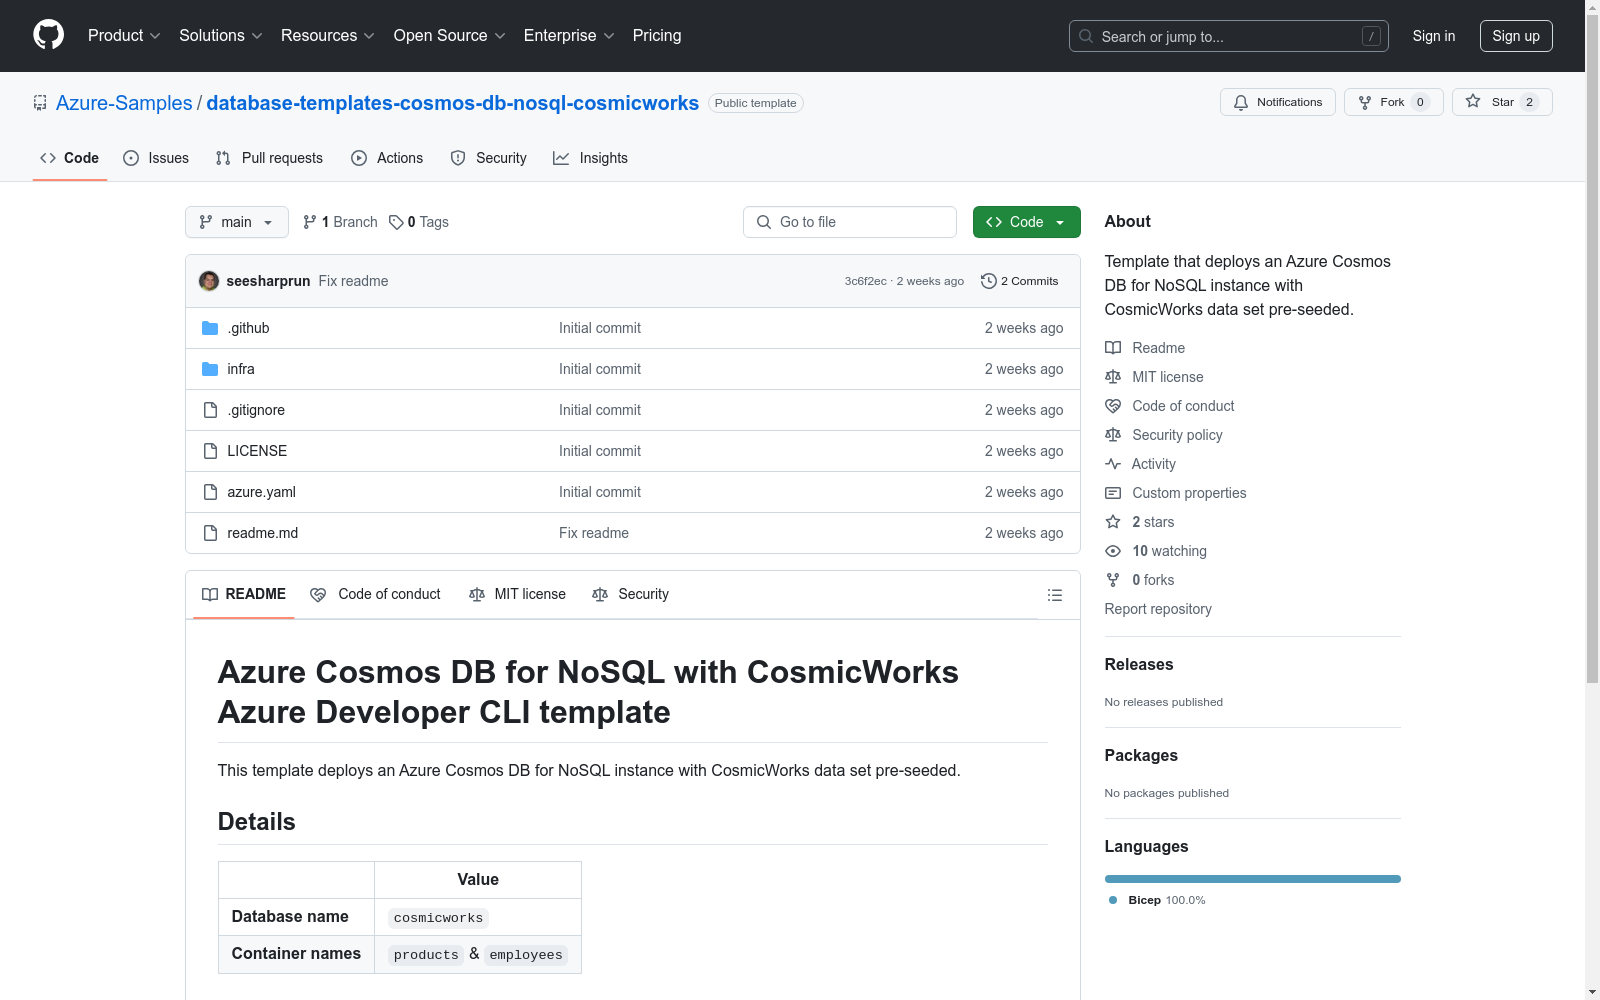View the 1 Branch link

tap(341, 222)
